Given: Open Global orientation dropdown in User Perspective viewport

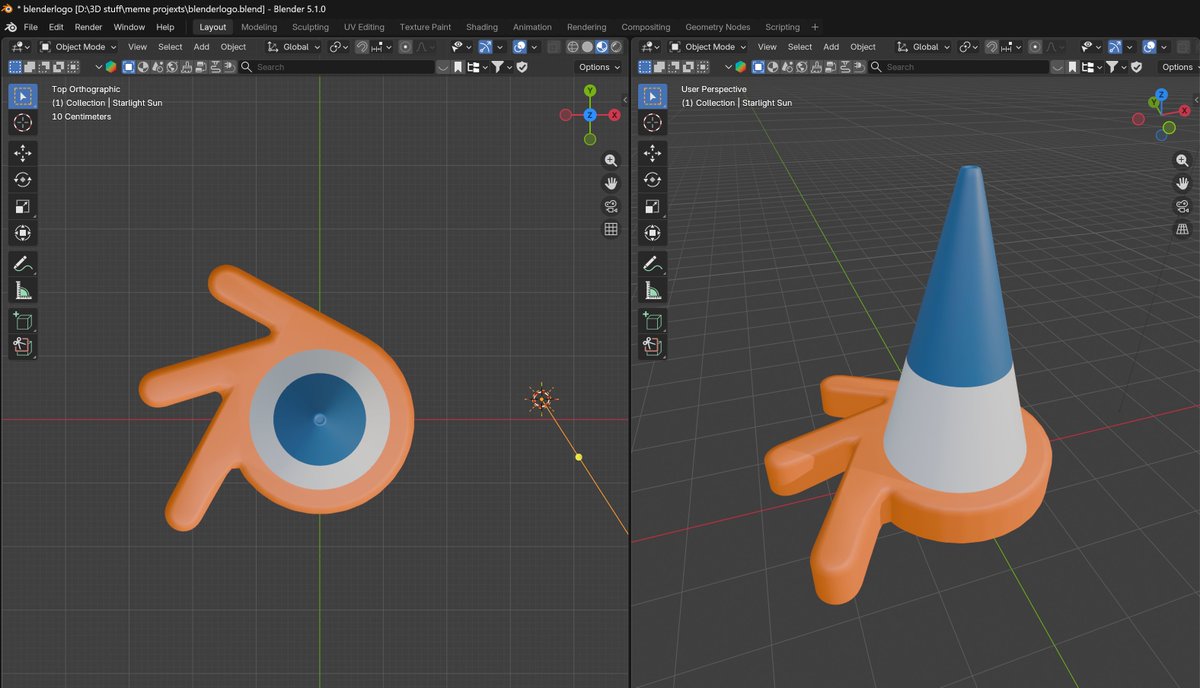Looking at the screenshot, I should tap(924, 47).
